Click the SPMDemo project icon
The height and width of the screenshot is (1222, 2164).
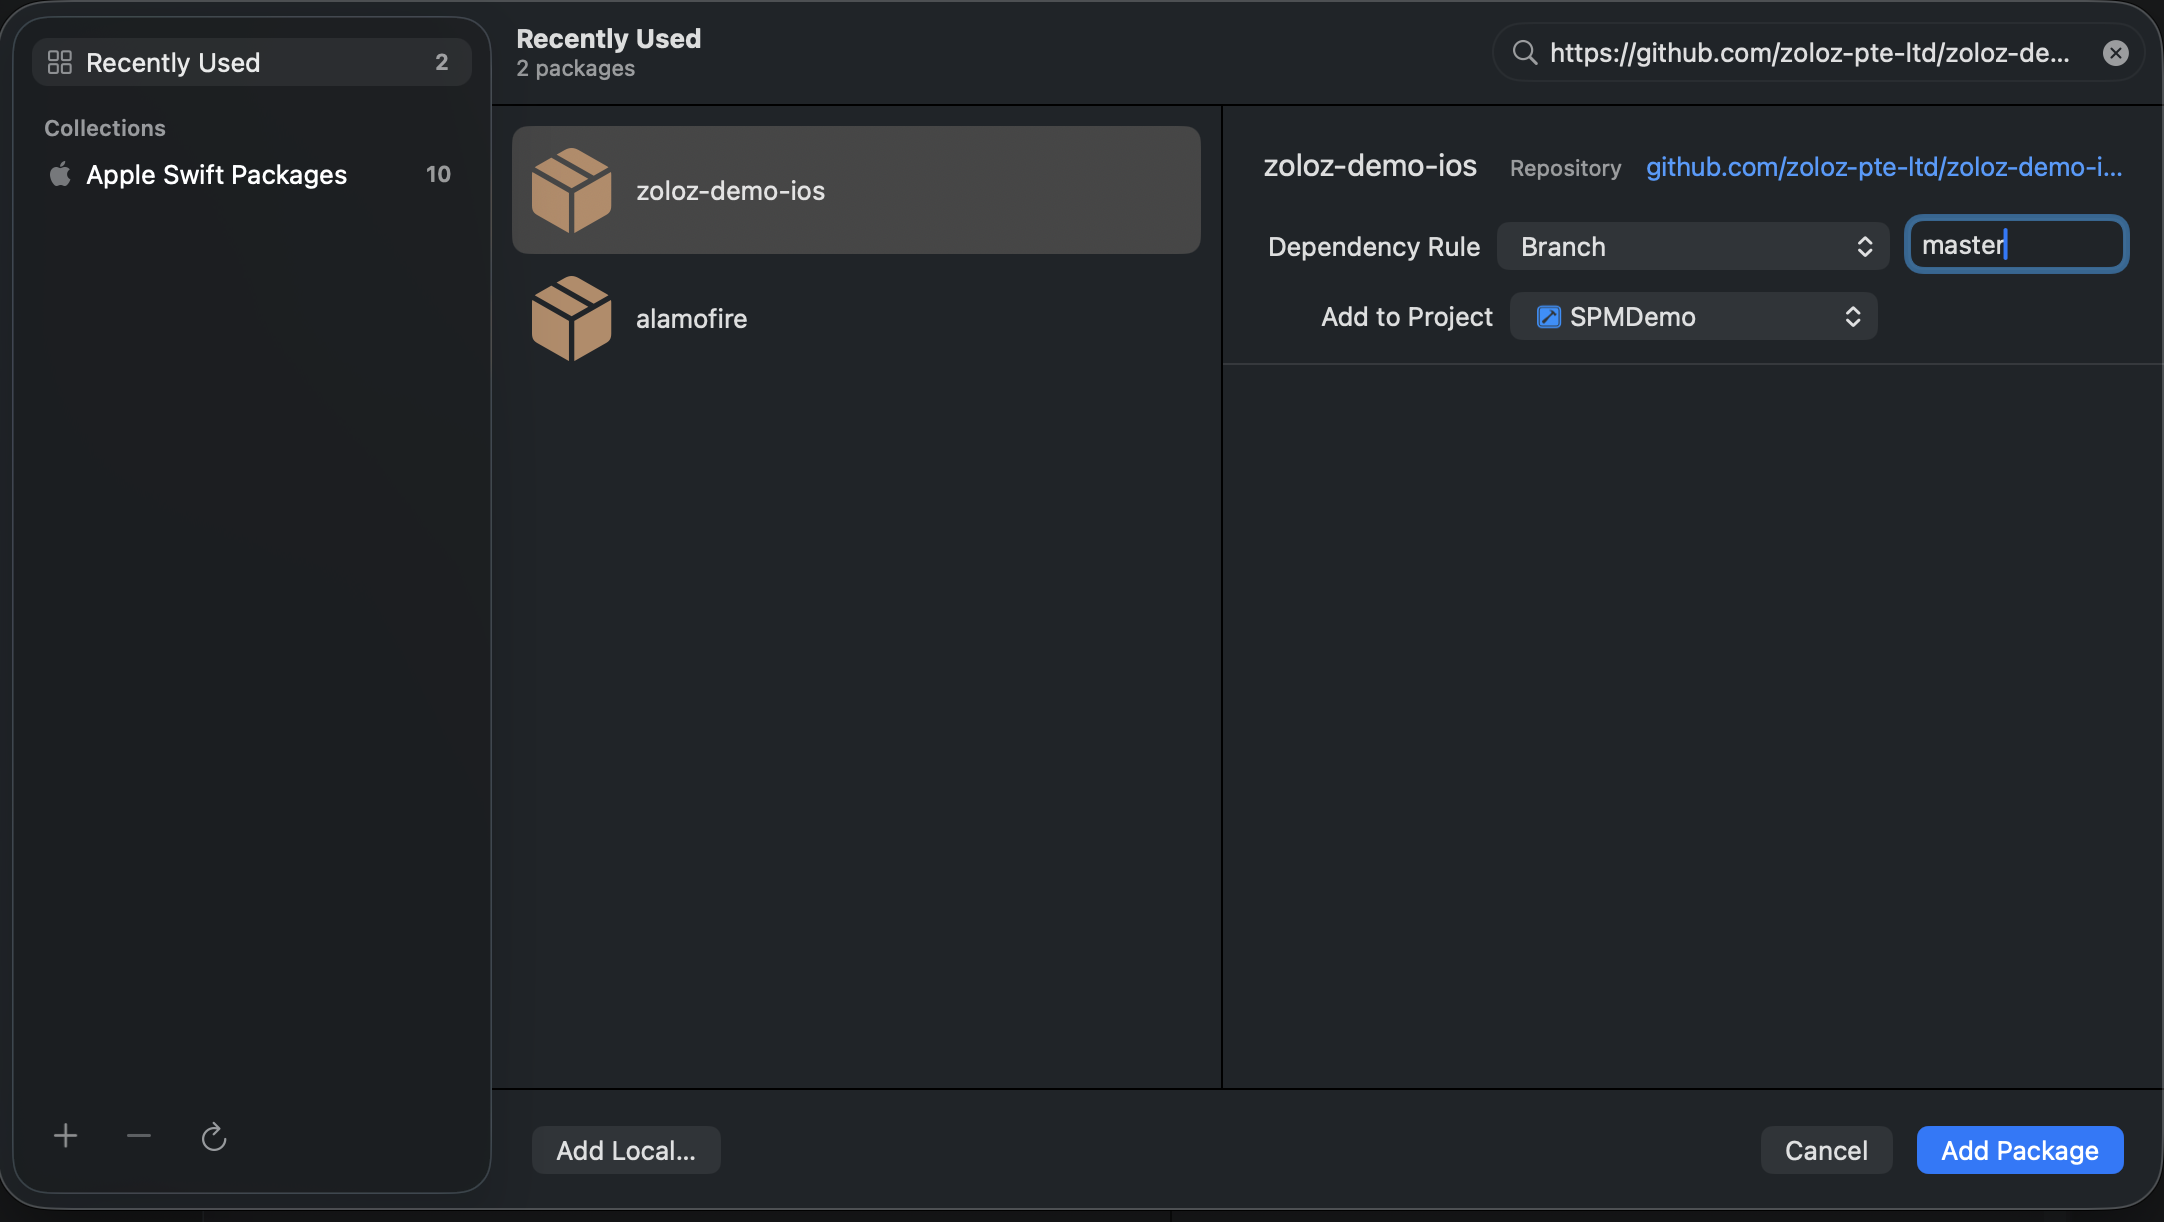point(1548,317)
